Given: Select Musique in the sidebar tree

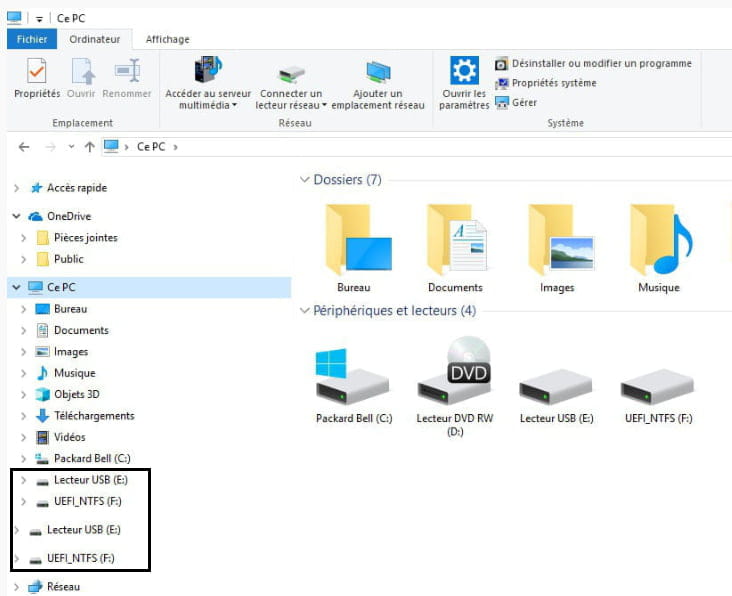Looking at the screenshot, I should coord(75,373).
